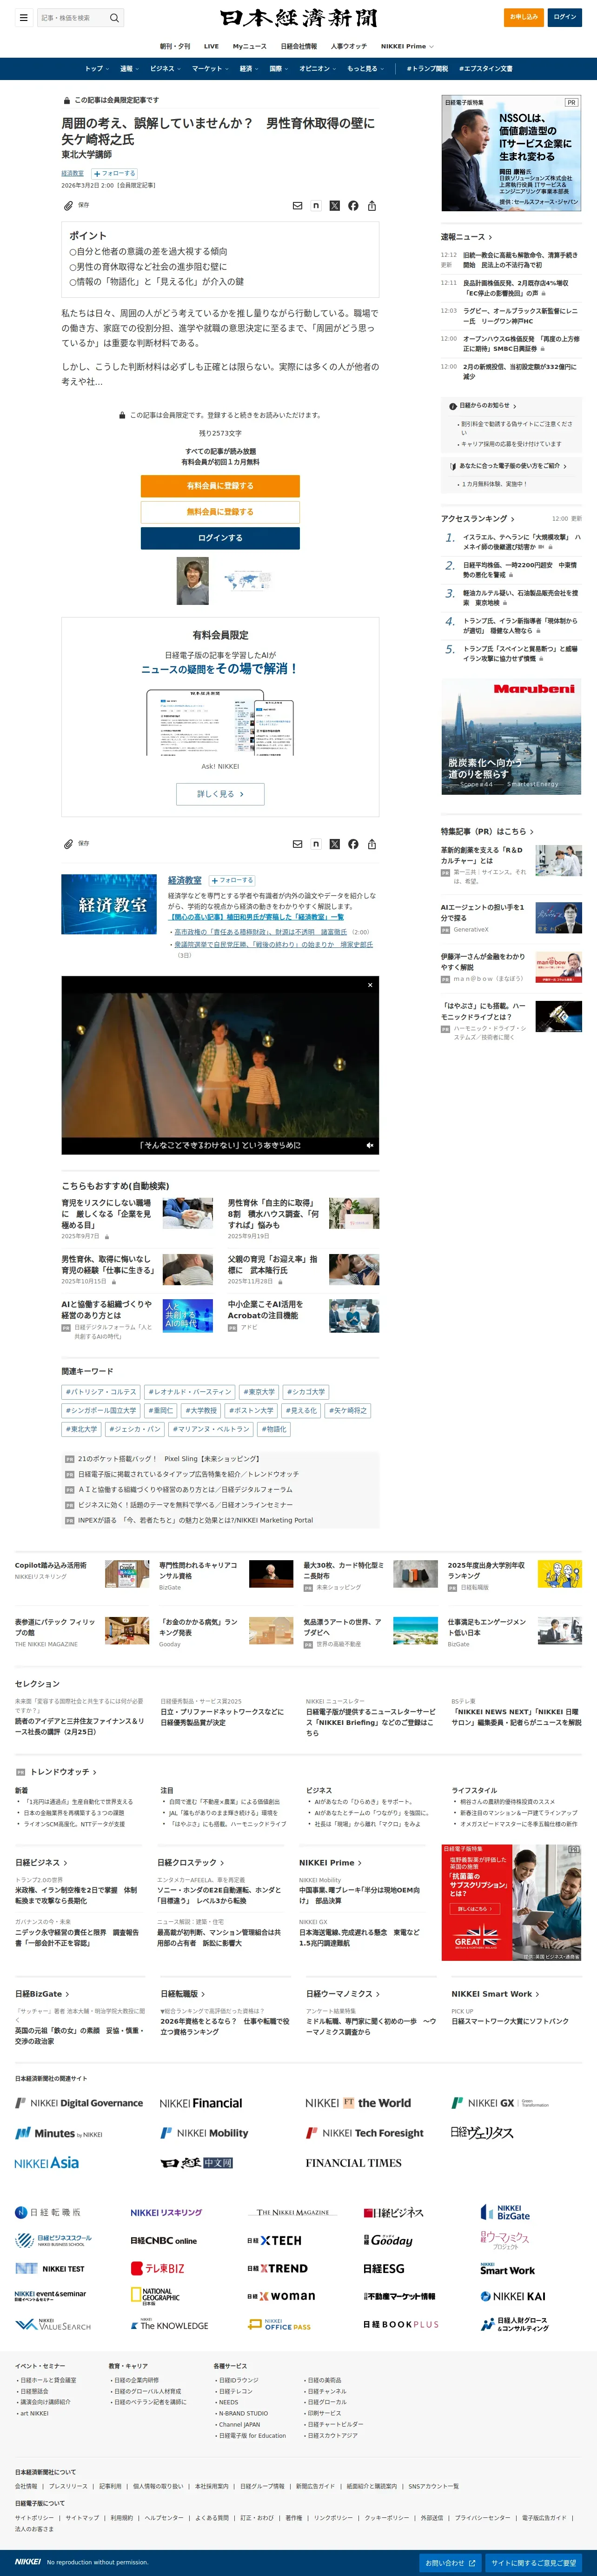
Task: Click お問い合わせ footer button
Action: [450, 2563]
